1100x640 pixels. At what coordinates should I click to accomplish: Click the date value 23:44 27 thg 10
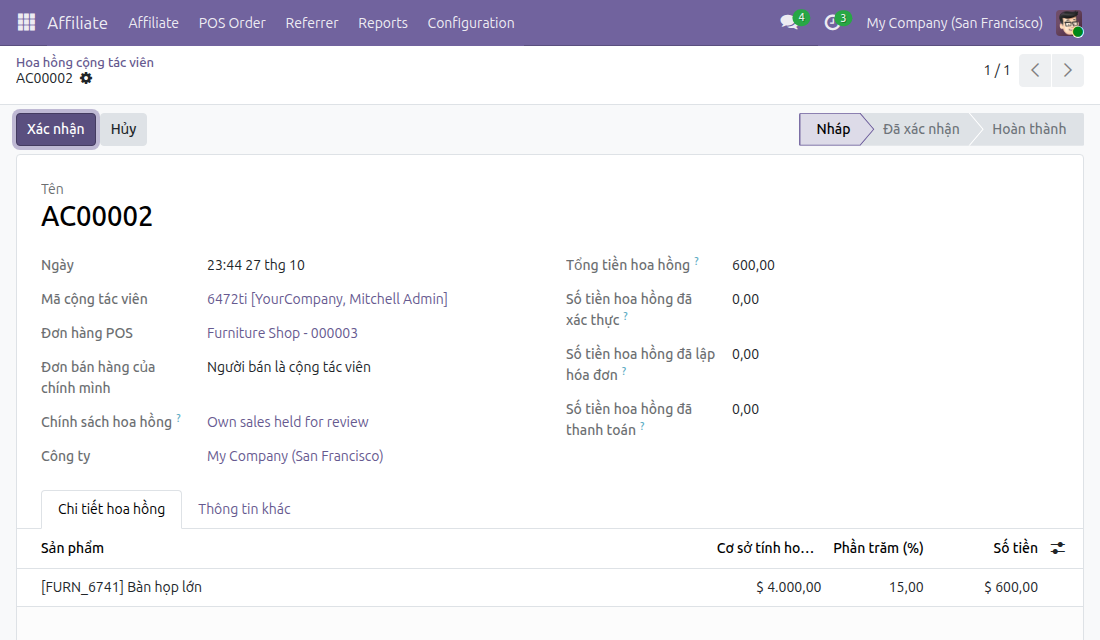coord(256,265)
